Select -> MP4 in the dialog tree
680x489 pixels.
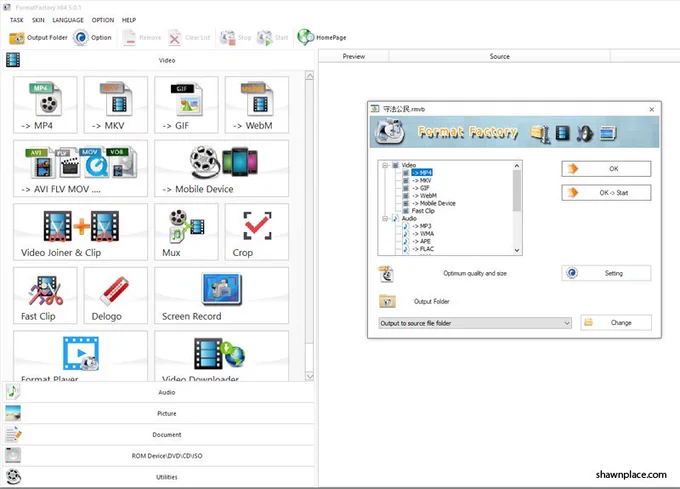422,173
